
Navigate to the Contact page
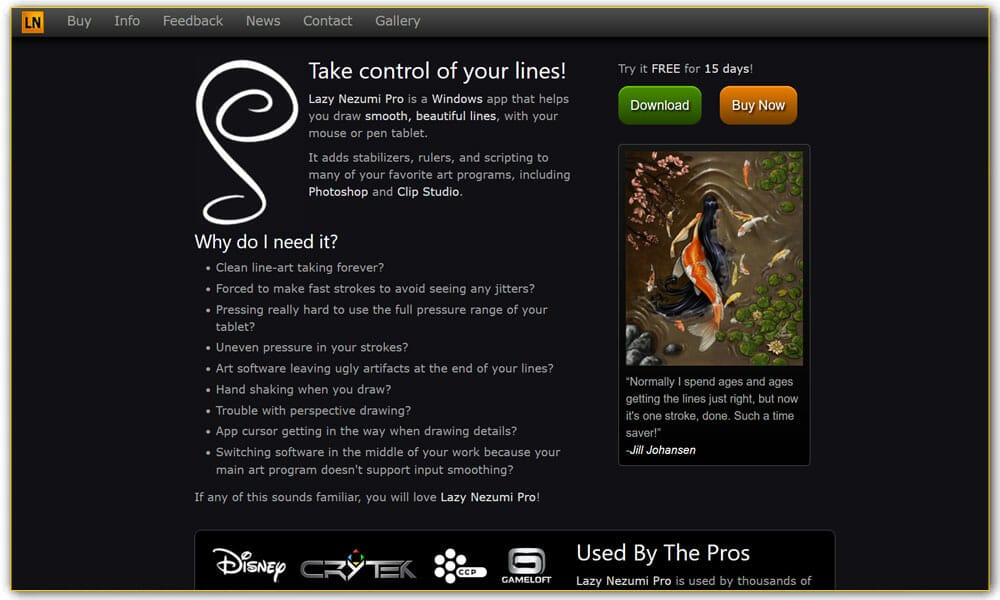327,21
